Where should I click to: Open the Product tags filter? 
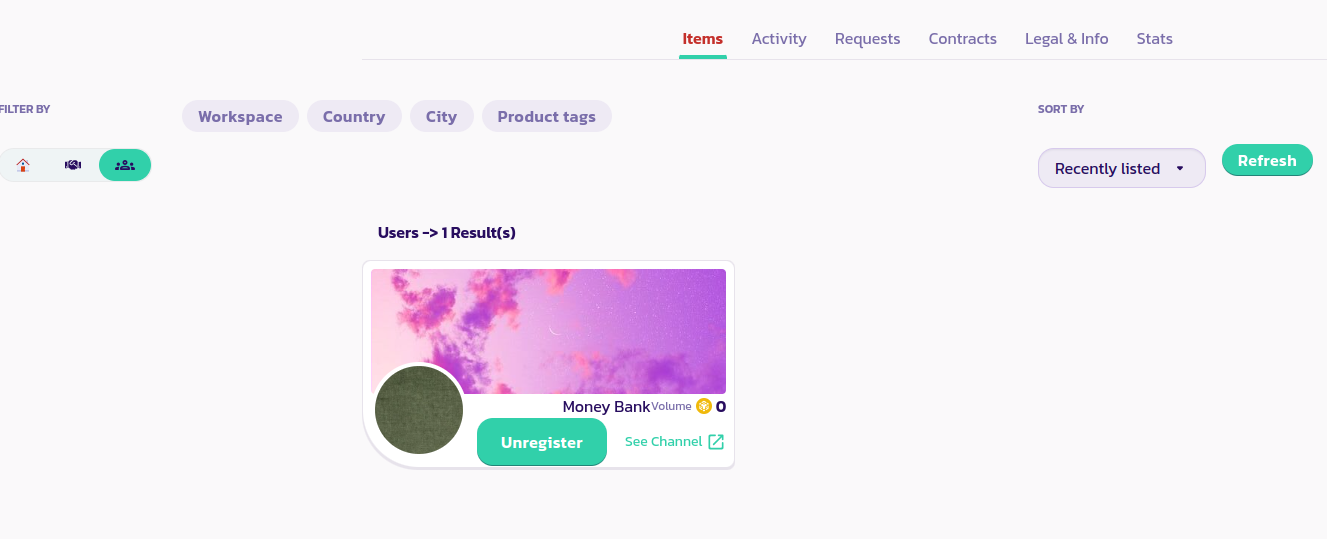(546, 116)
